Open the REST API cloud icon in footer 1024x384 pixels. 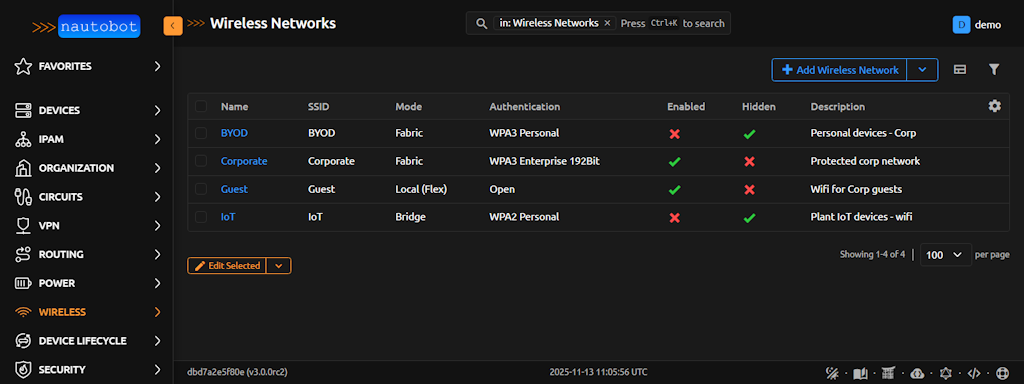(x=917, y=374)
